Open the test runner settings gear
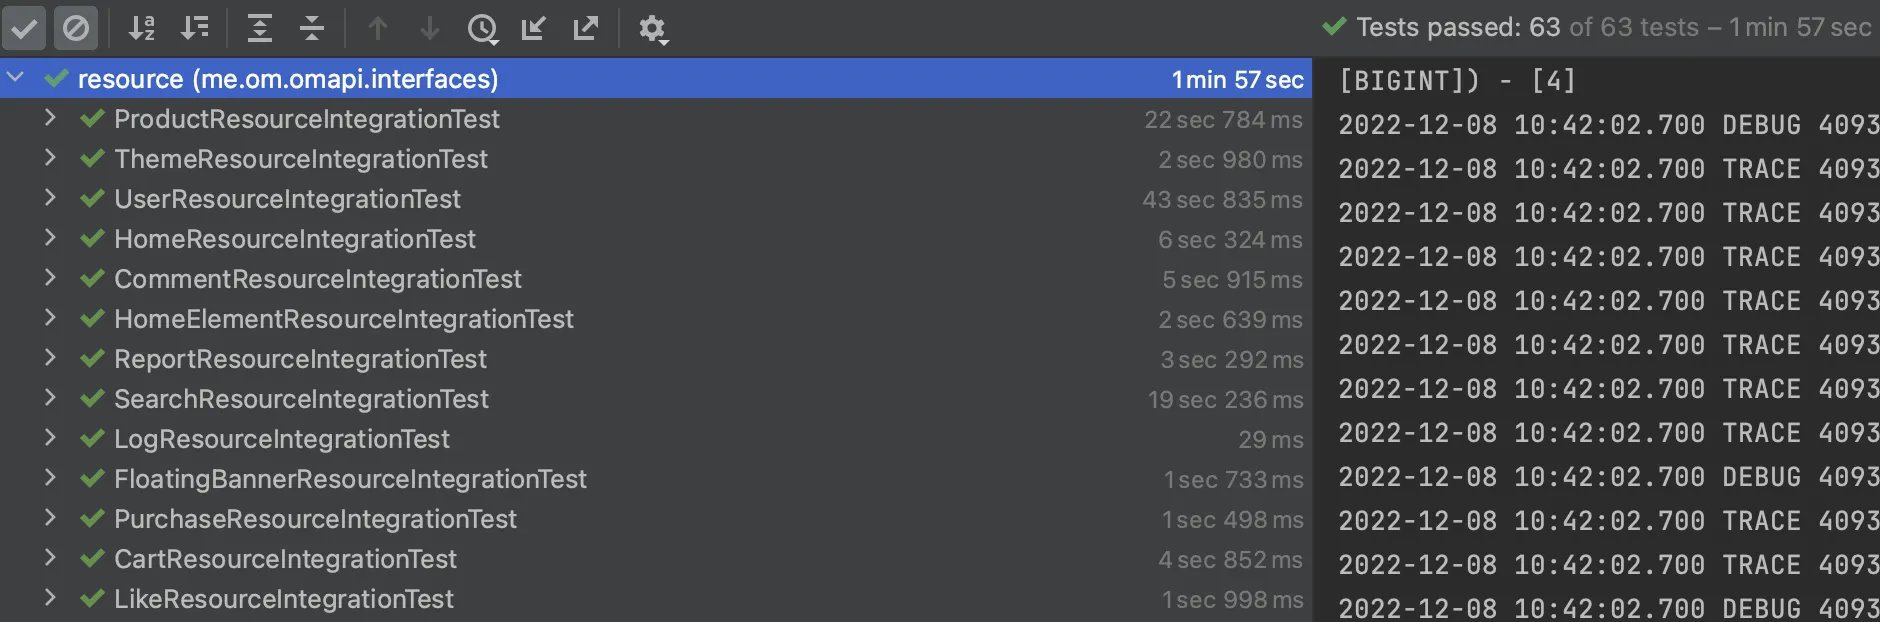This screenshot has height=622, width=1880. pos(652,29)
